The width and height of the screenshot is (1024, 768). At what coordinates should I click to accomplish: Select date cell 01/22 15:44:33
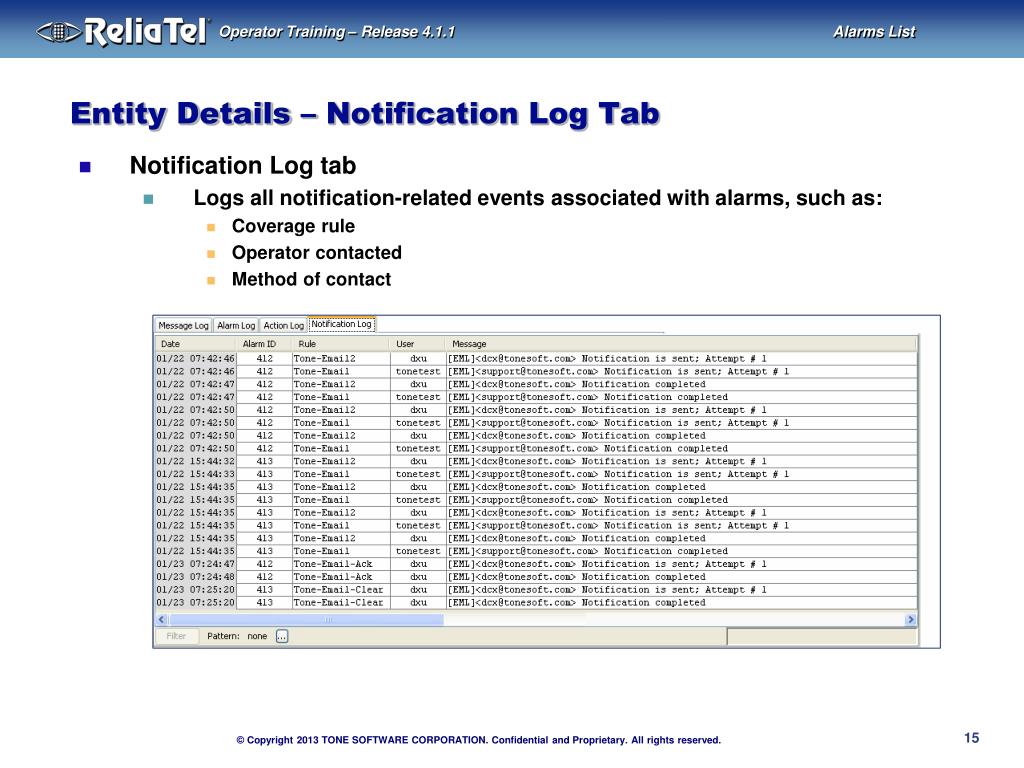click(195, 474)
